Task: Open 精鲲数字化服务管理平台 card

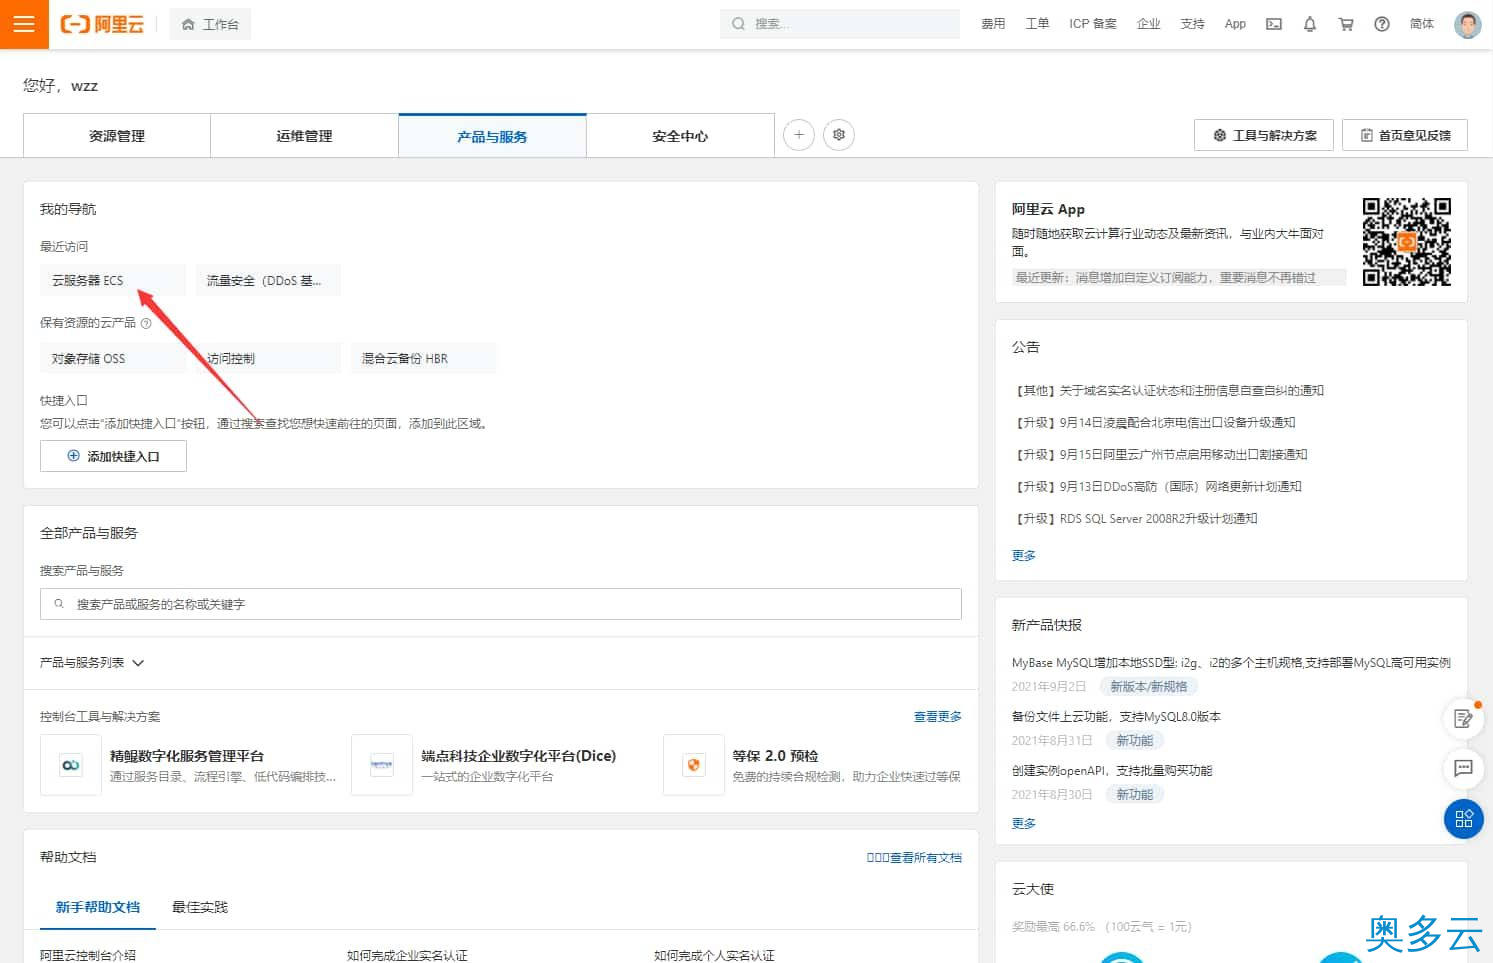Action: (x=187, y=765)
